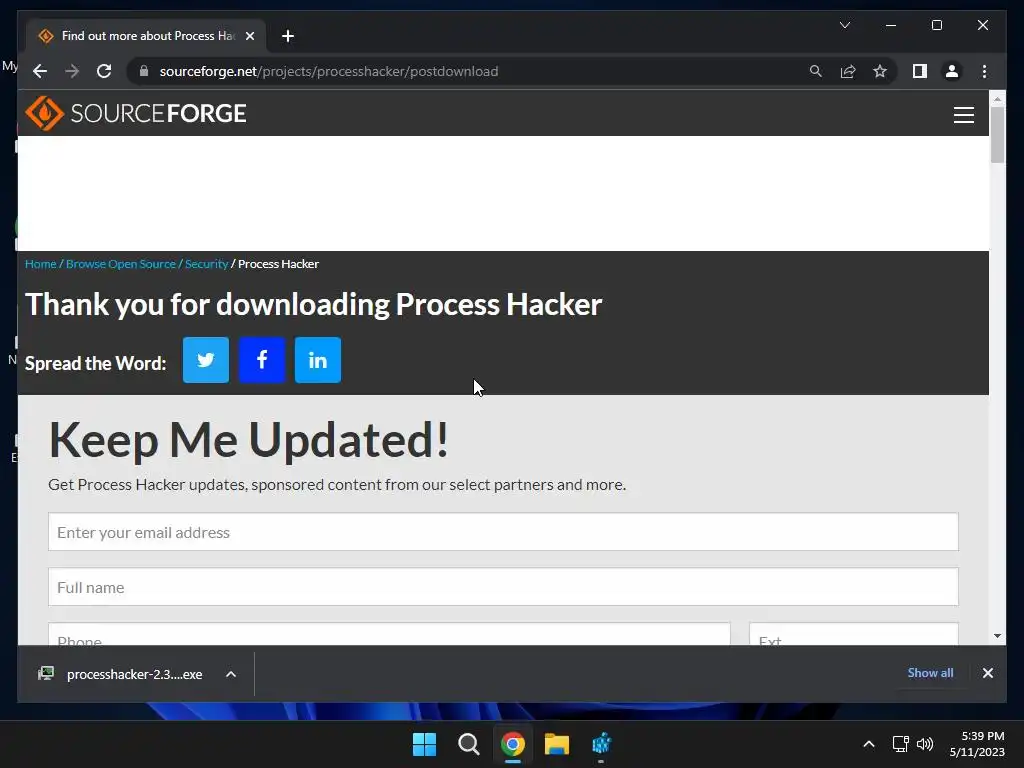
Task: Open the hamburger menu on SourceForge
Action: coord(963,115)
